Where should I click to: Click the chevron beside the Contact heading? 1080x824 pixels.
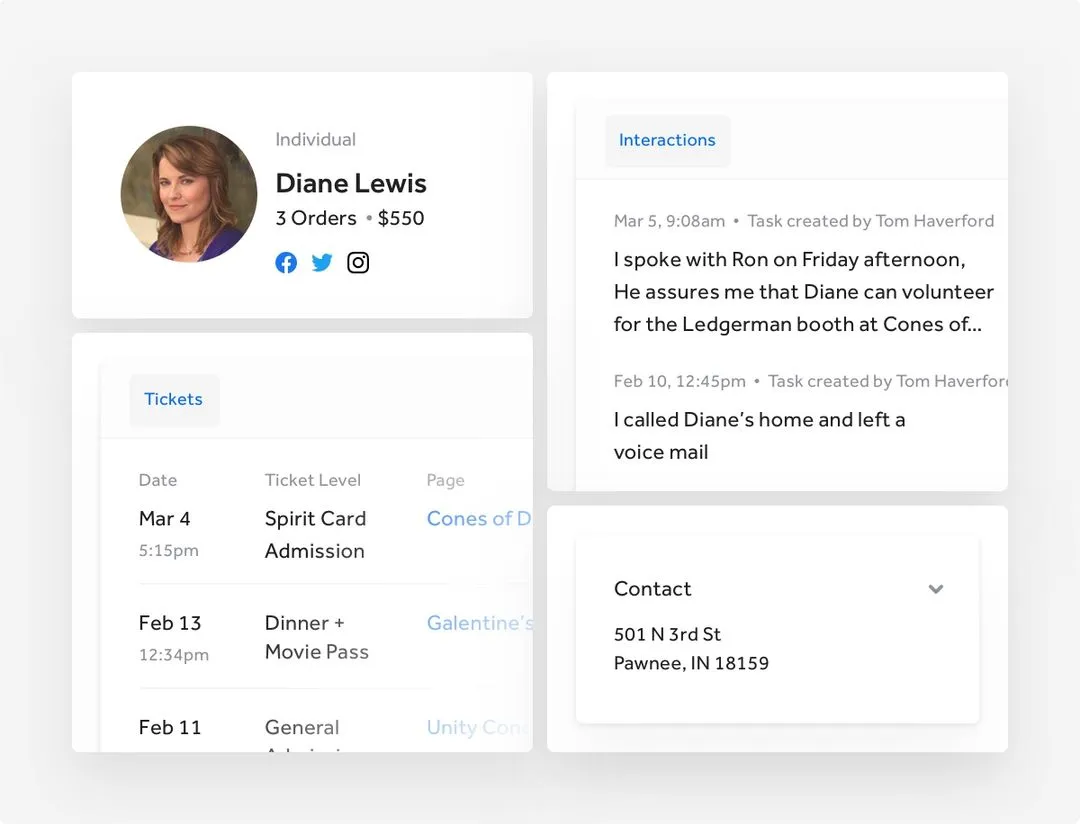pyautogui.click(x=936, y=590)
